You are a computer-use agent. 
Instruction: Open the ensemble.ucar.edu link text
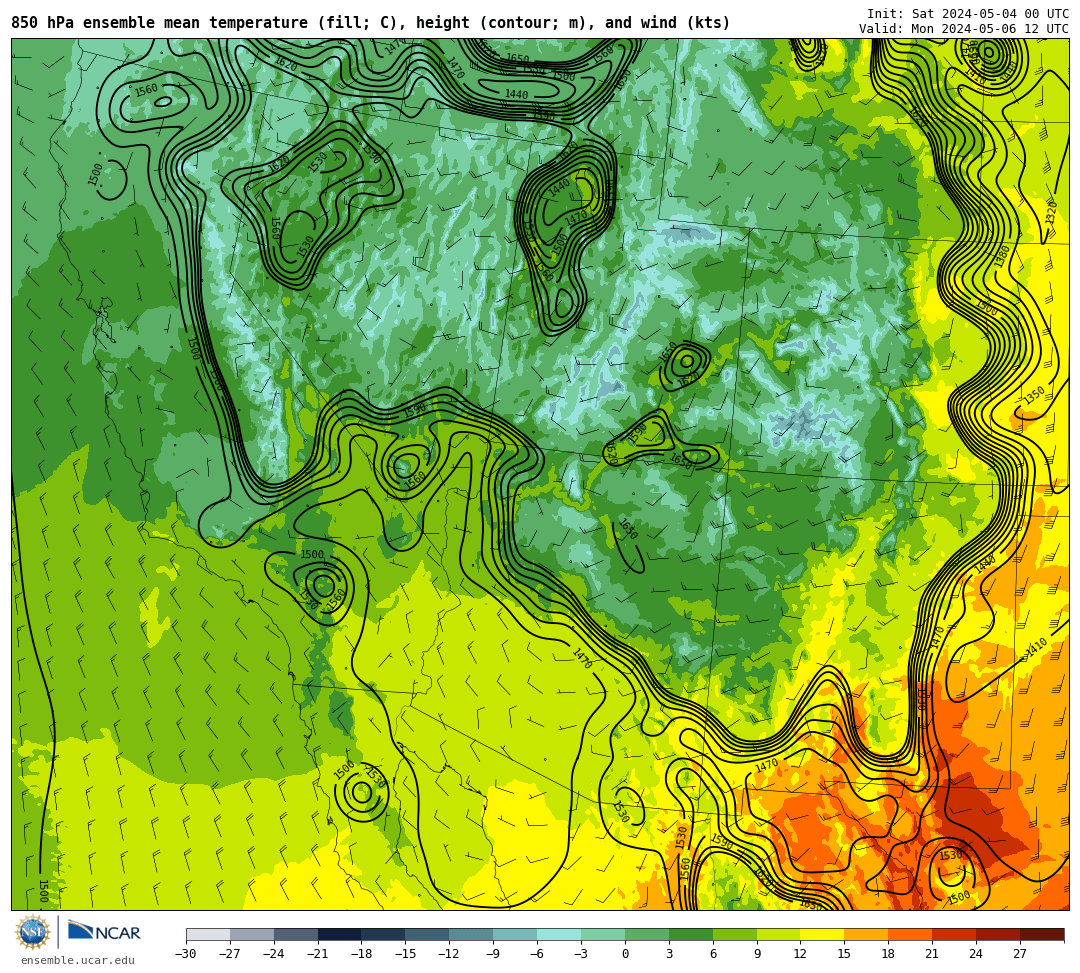pyautogui.click(x=78, y=960)
